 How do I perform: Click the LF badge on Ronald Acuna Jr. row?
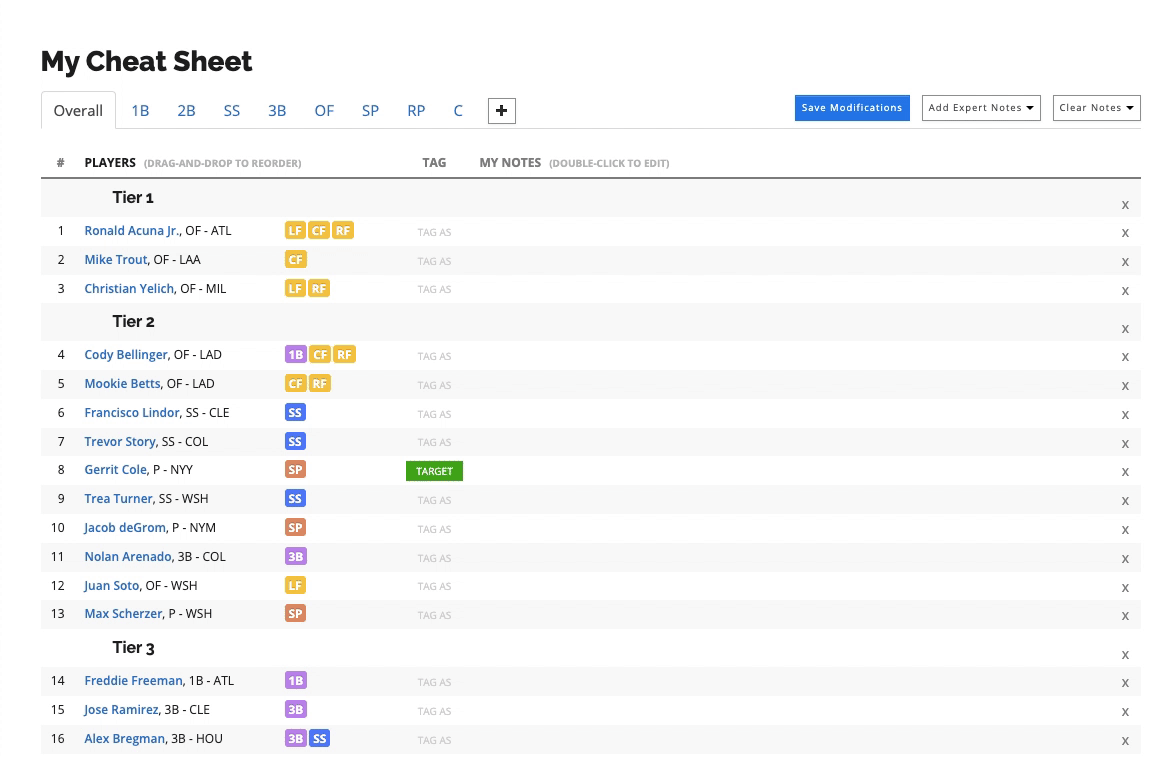click(295, 231)
